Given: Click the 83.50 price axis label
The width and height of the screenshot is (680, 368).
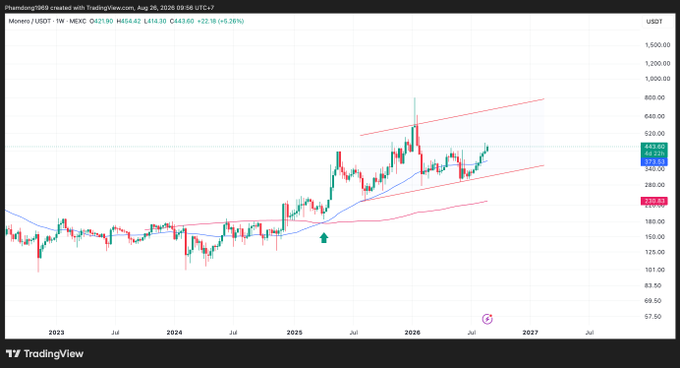Looking at the screenshot, I should point(653,285).
